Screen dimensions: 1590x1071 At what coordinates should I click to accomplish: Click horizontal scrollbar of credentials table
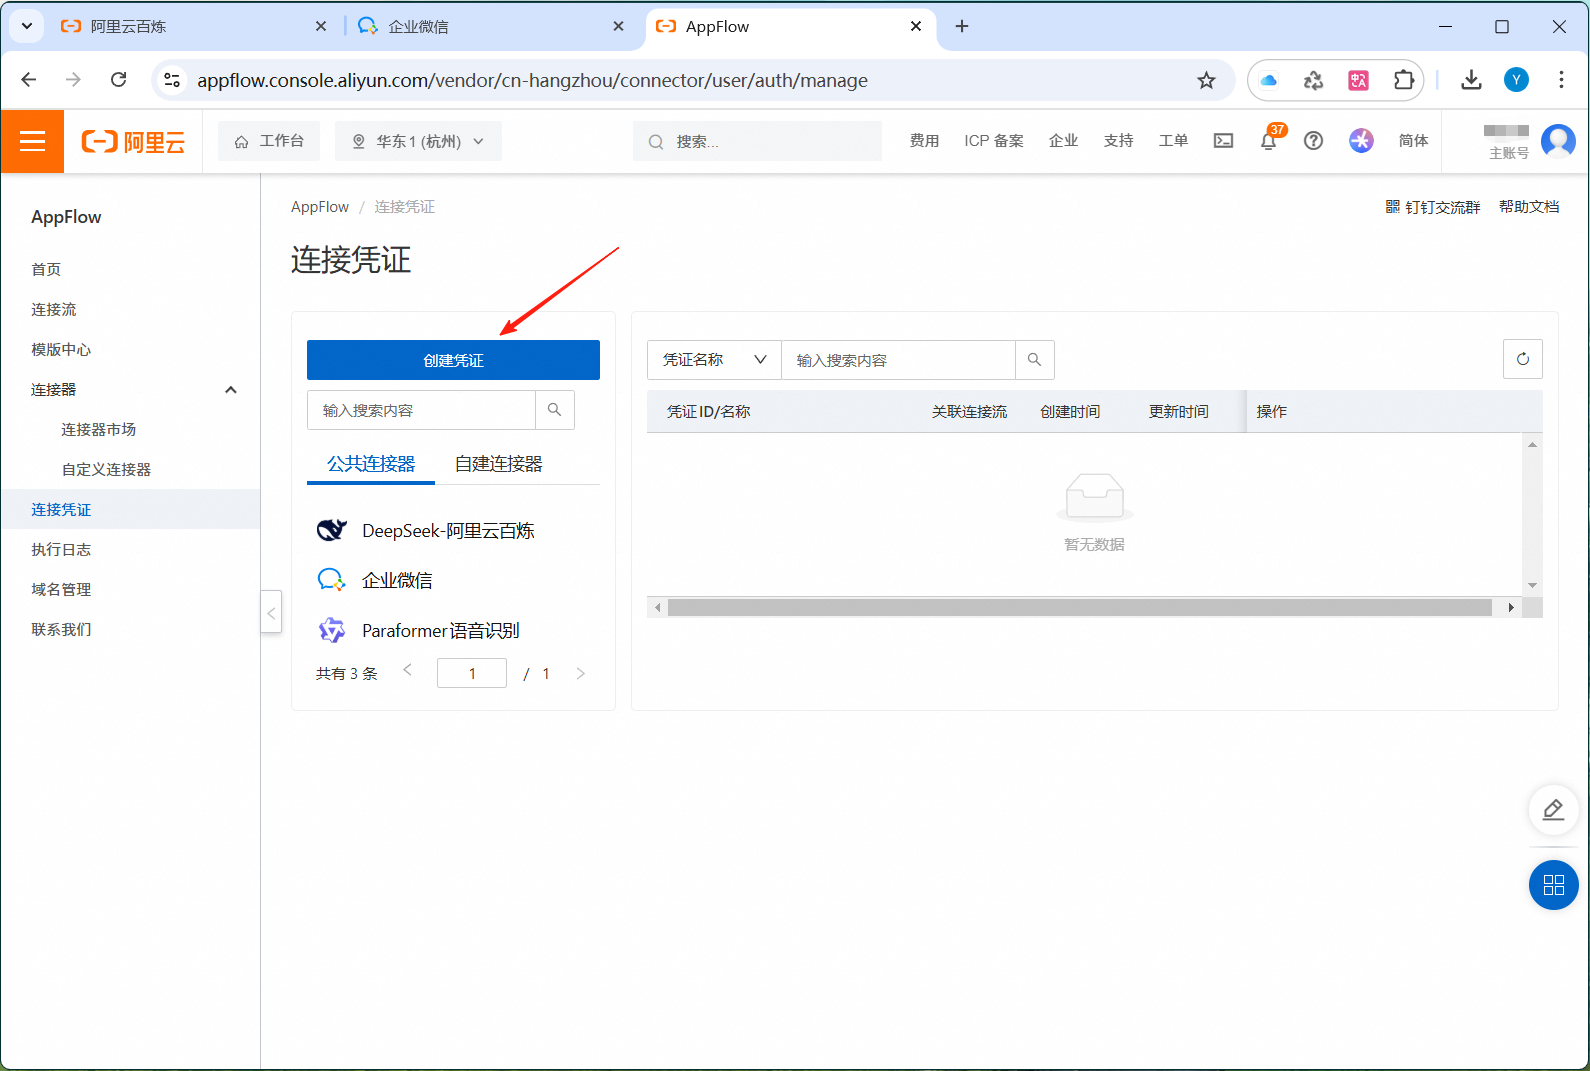1080,608
